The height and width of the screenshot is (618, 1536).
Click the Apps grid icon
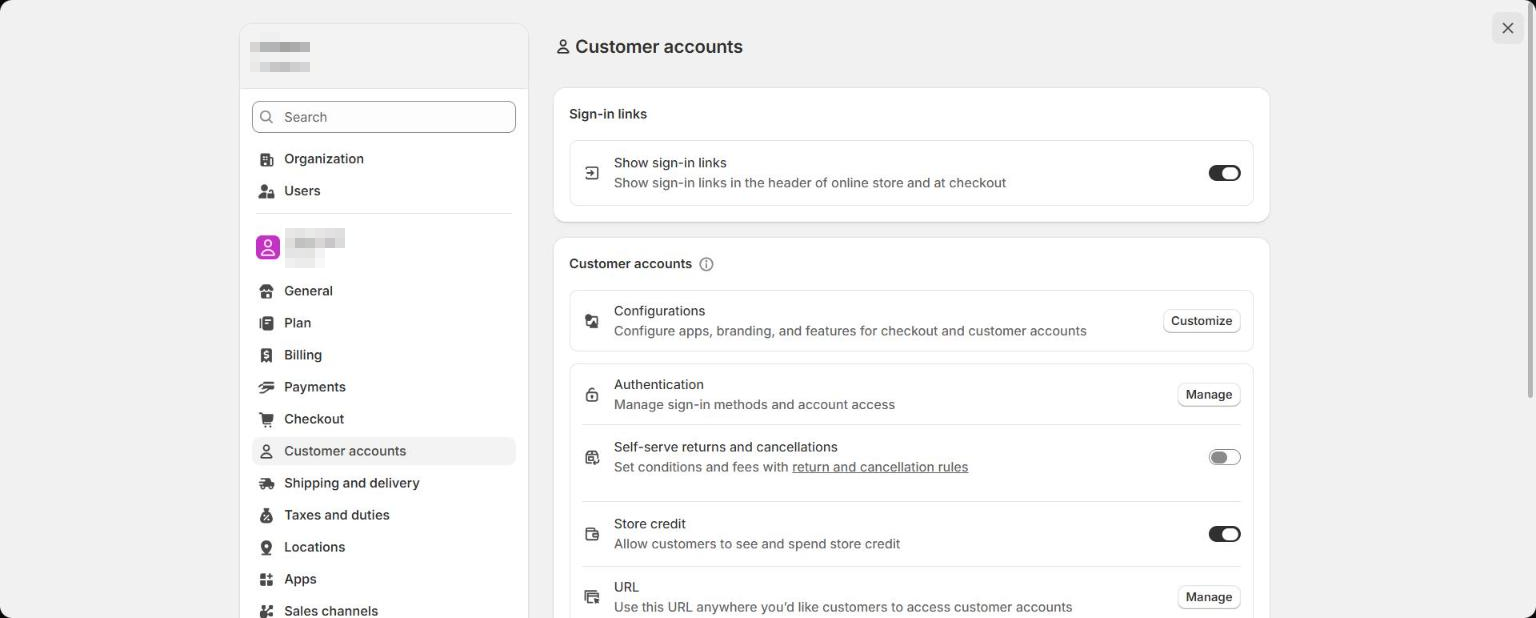(266, 579)
